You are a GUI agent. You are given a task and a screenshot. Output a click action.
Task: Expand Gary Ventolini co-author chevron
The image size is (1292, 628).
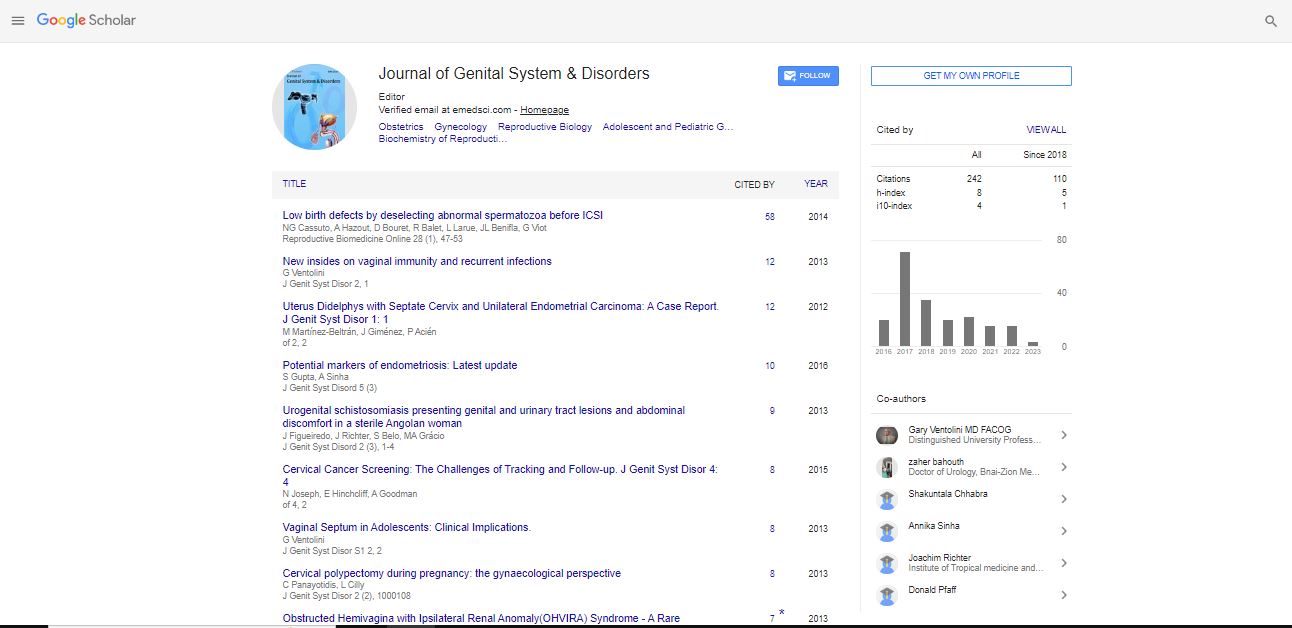[1063, 435]
